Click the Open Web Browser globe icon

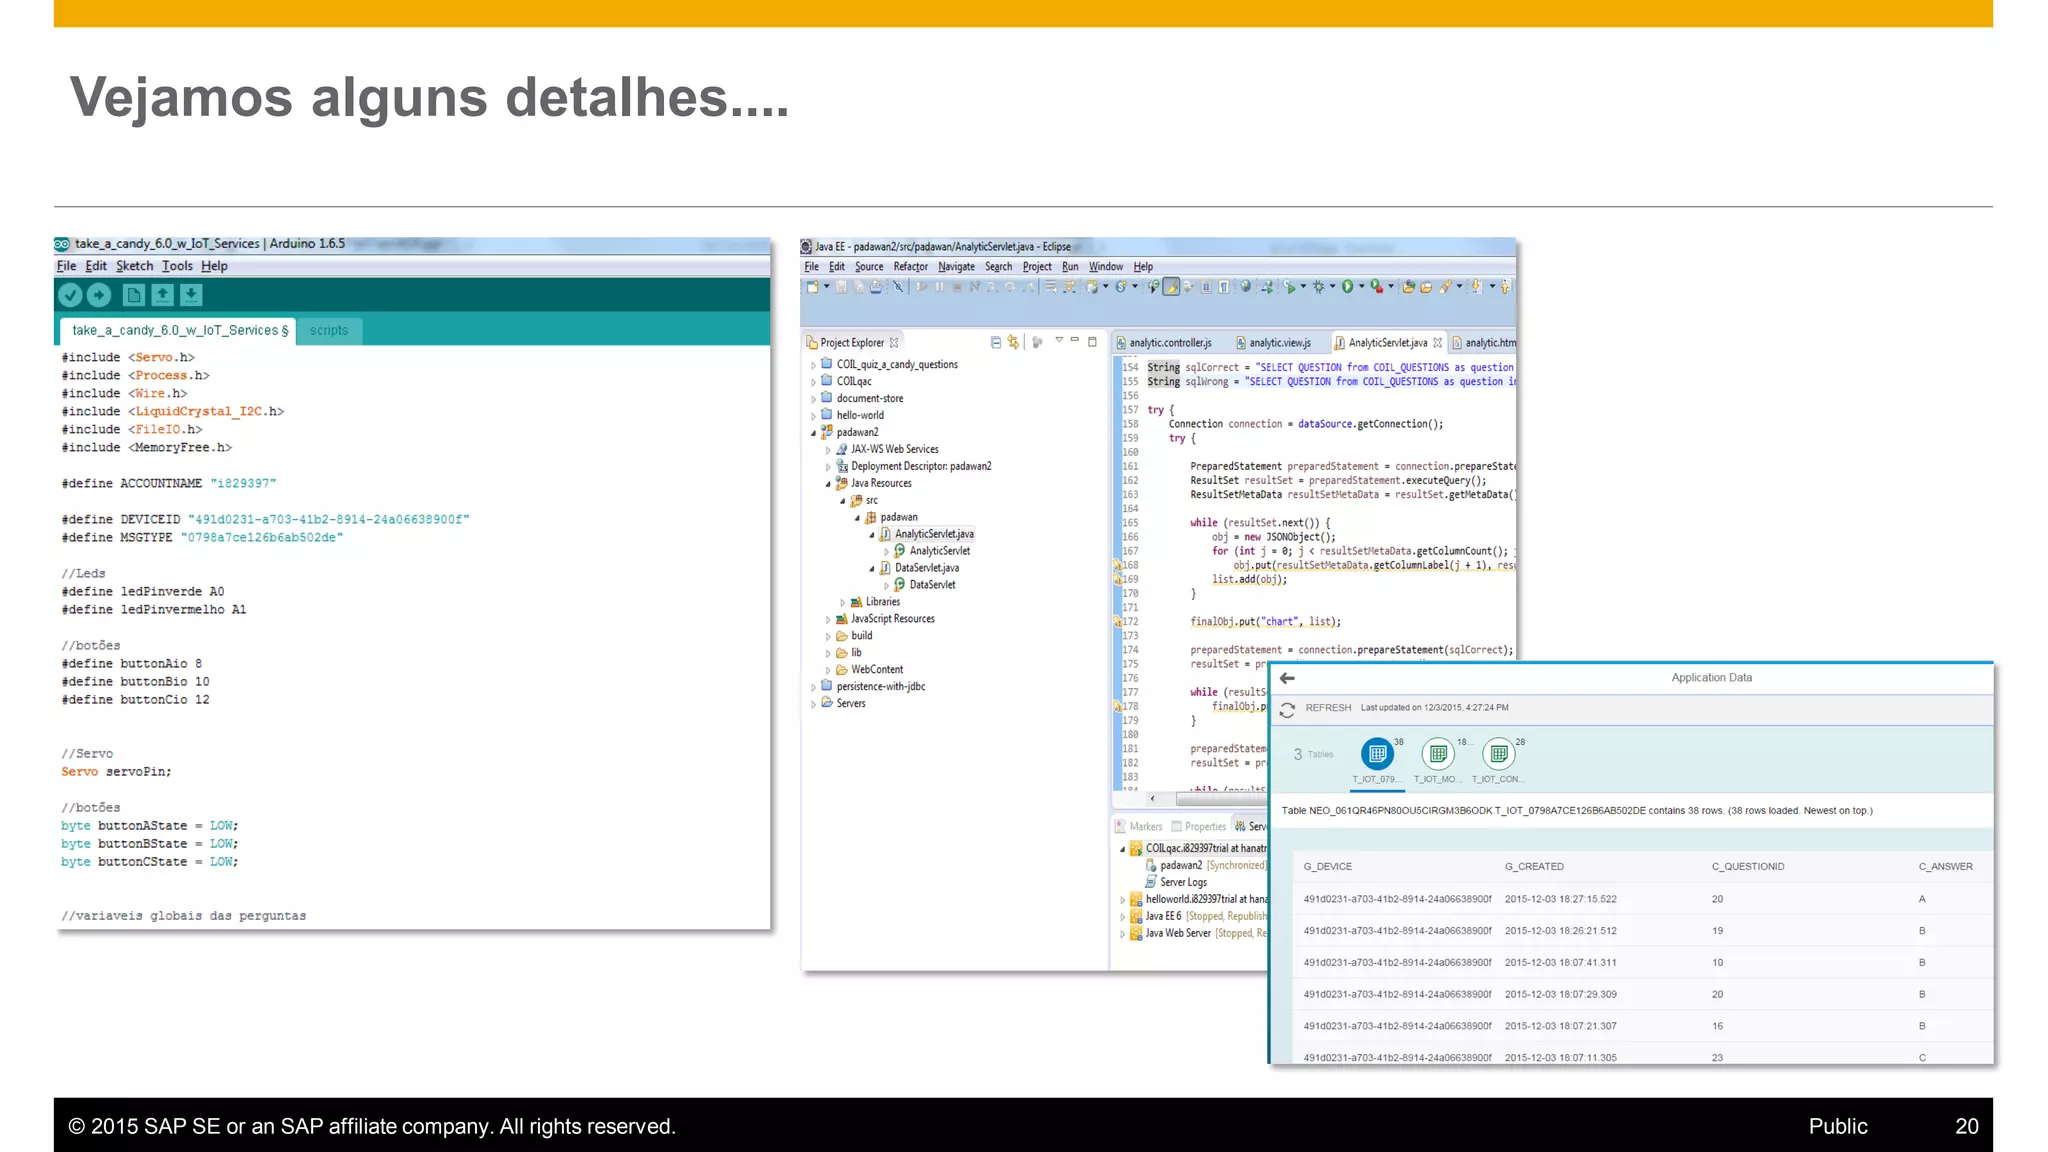coord(1245,286)
